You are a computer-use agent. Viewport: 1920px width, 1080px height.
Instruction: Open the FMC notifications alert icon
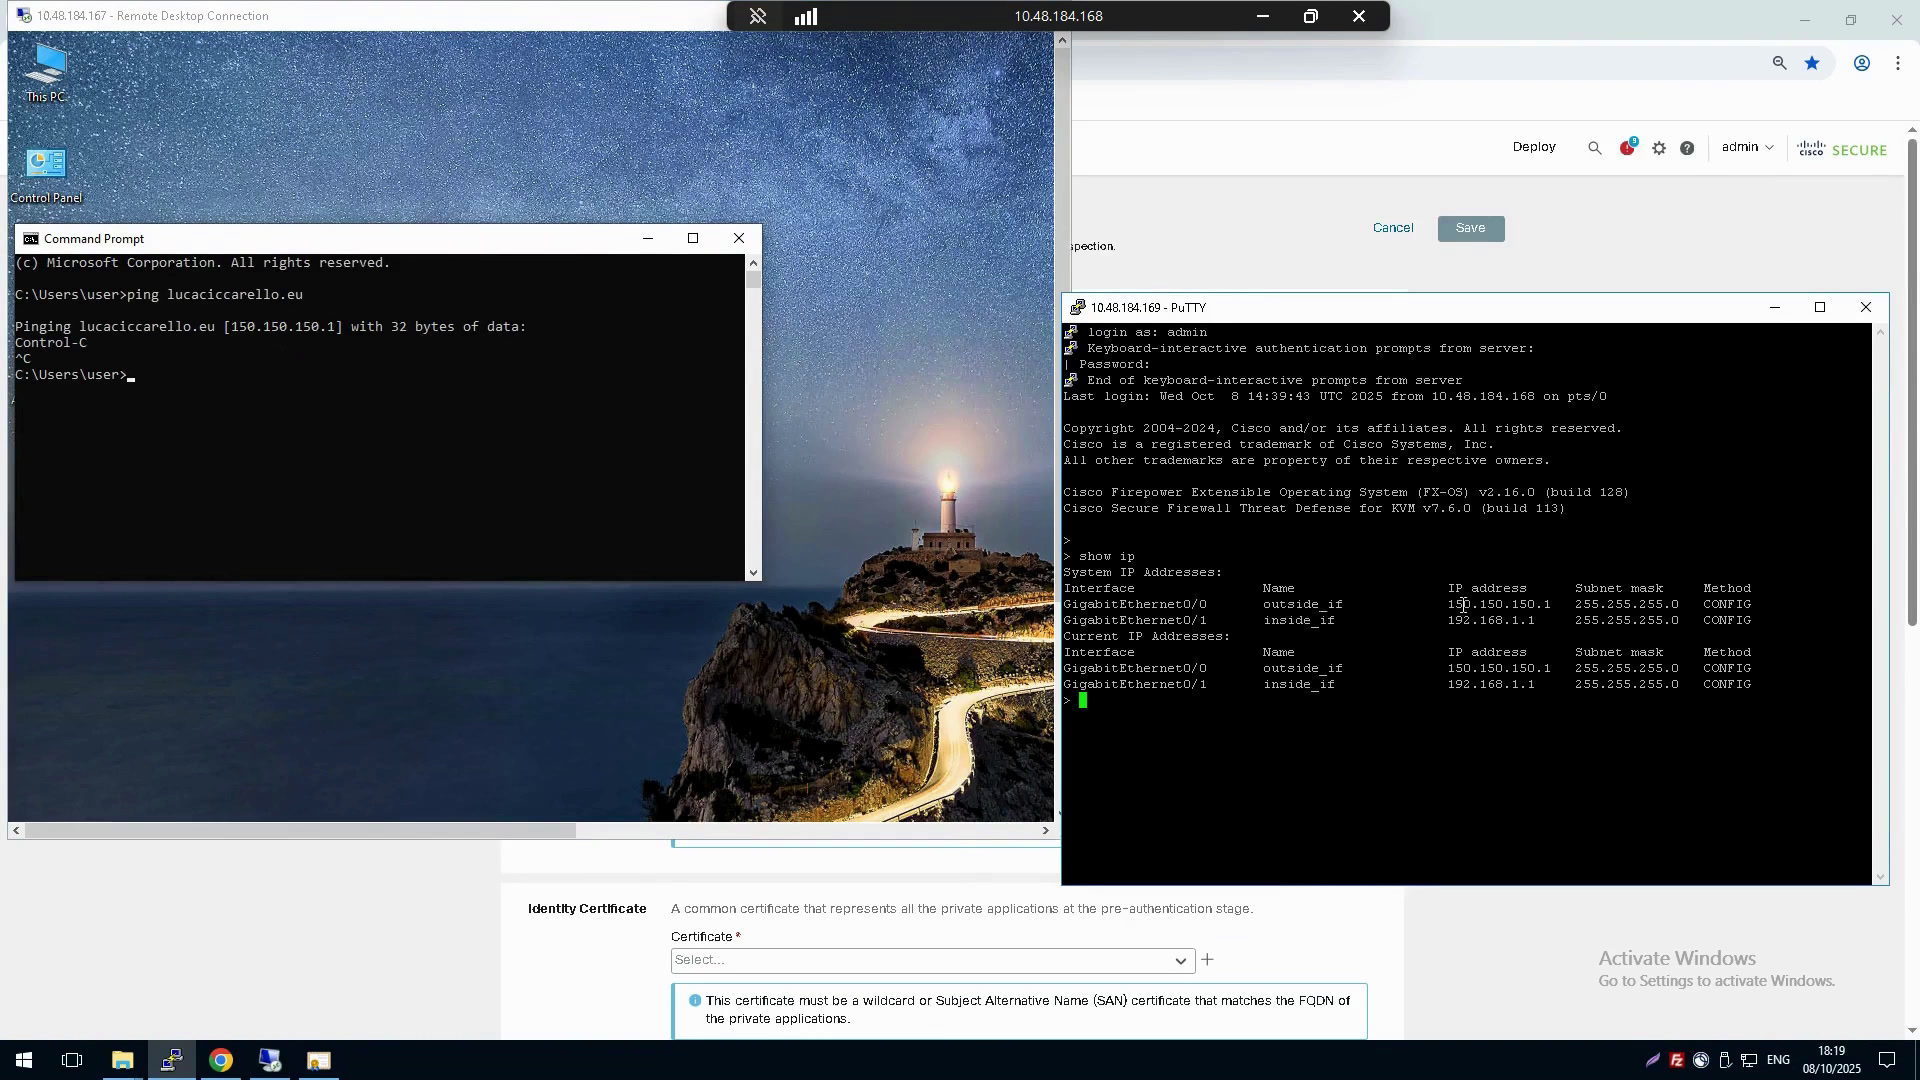tap(1627, 147)
